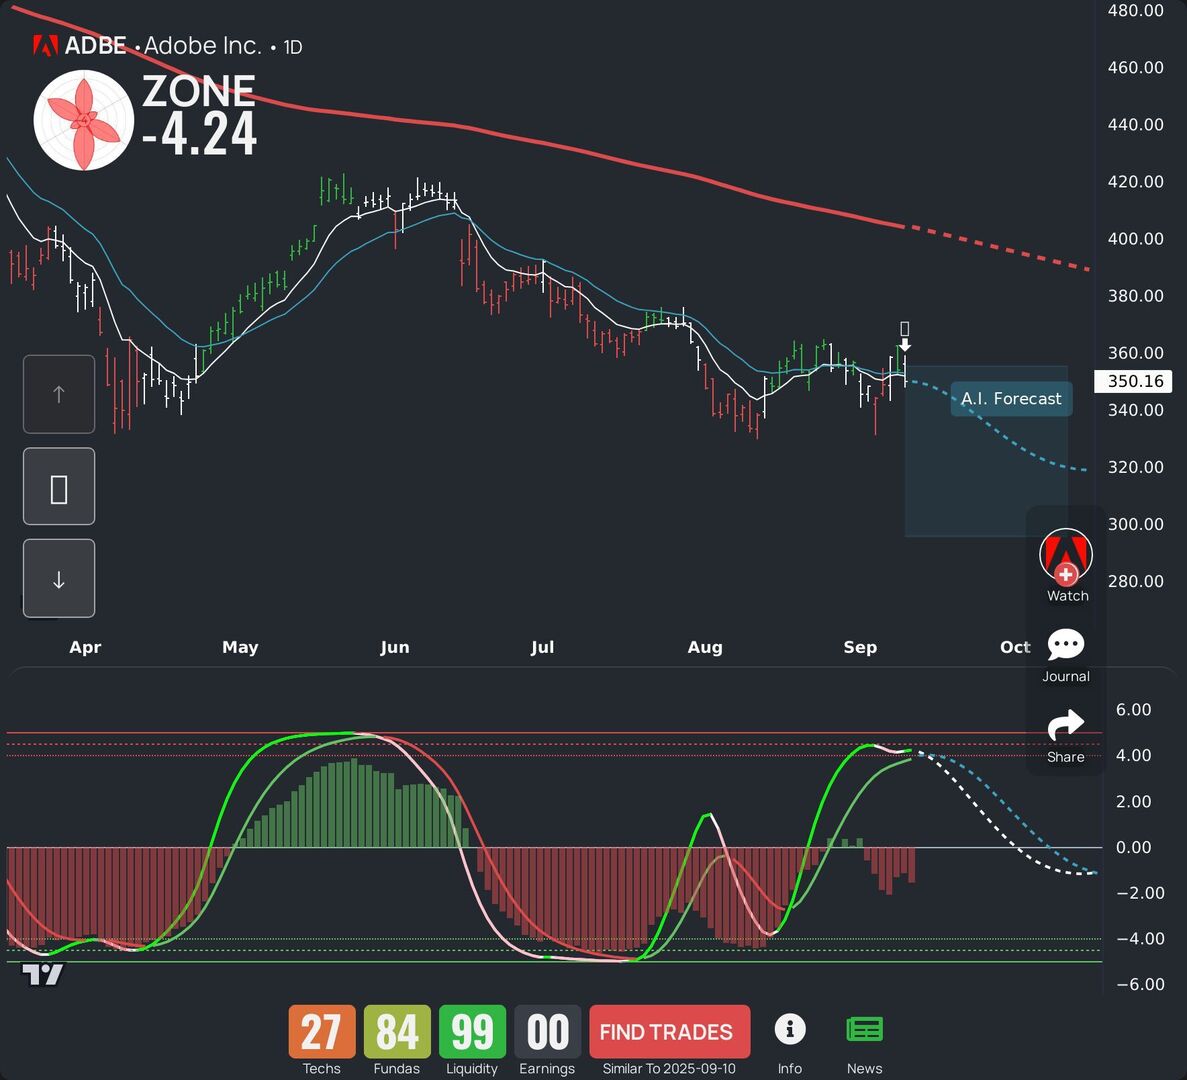Viewport: 1187px width, 1080px height.
Task: Add ADBE to Watch list
Action: (1066, 557)
